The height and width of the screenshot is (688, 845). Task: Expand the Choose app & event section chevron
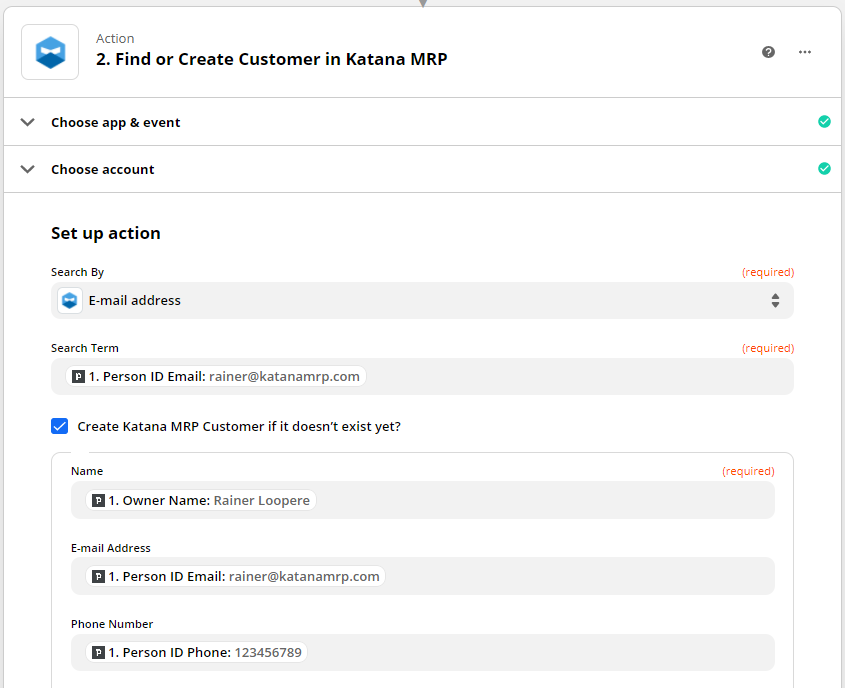(x=27, y=122)
